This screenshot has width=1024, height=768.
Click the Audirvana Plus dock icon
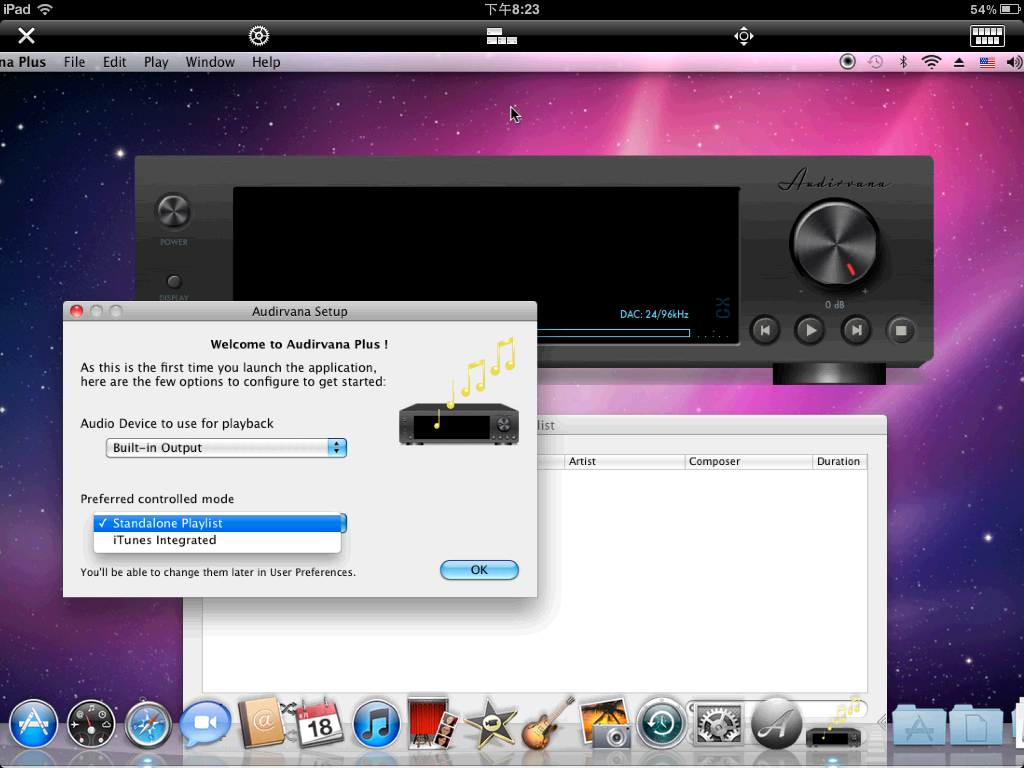pos(834,723)
